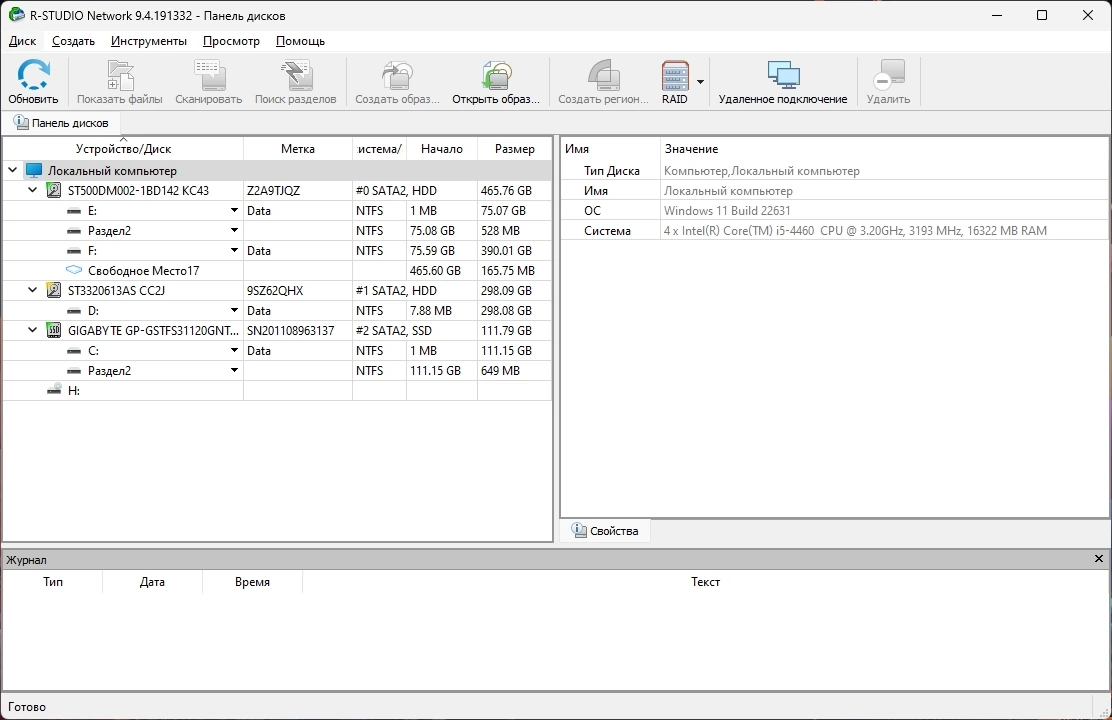1112x720 pixels.
Task: Close the Журнал panel
Action: click(1099, 559)
